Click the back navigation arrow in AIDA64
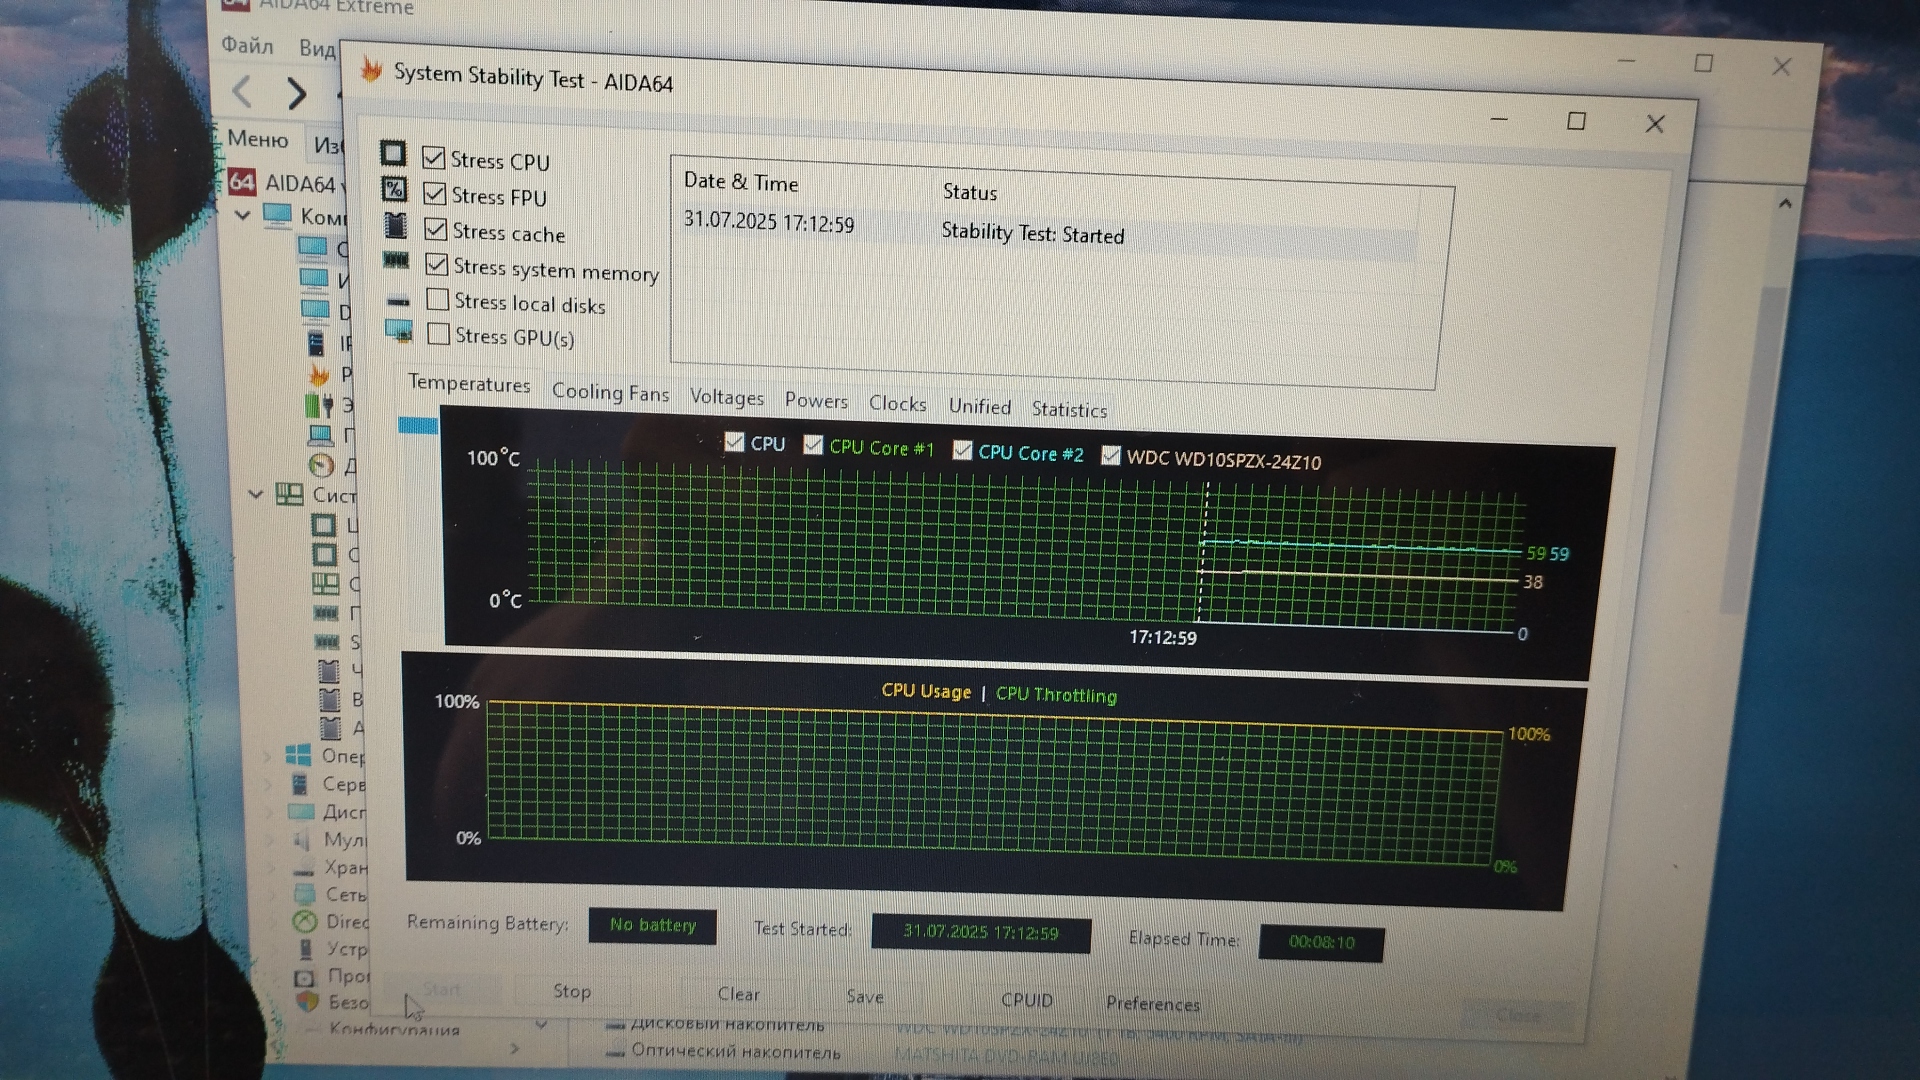The width and height of the screenshot is (1920, 1080). [243, 92]
